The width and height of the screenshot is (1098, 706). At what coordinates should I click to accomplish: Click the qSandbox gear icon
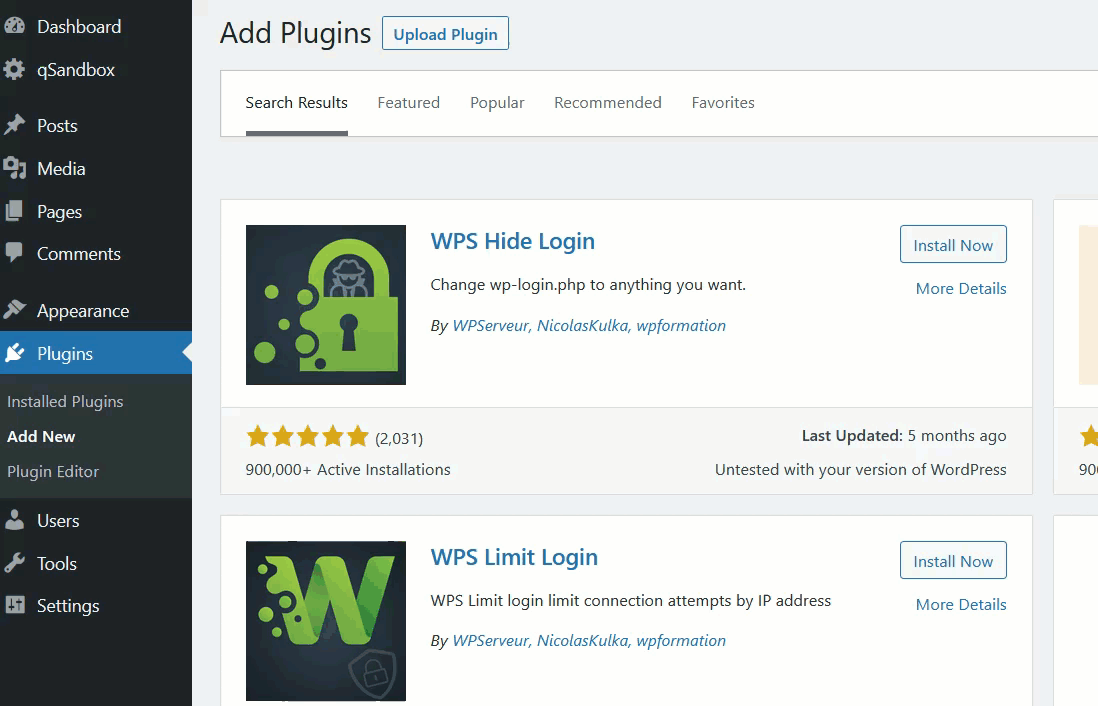pyautogui.click(x=14, y=70)
